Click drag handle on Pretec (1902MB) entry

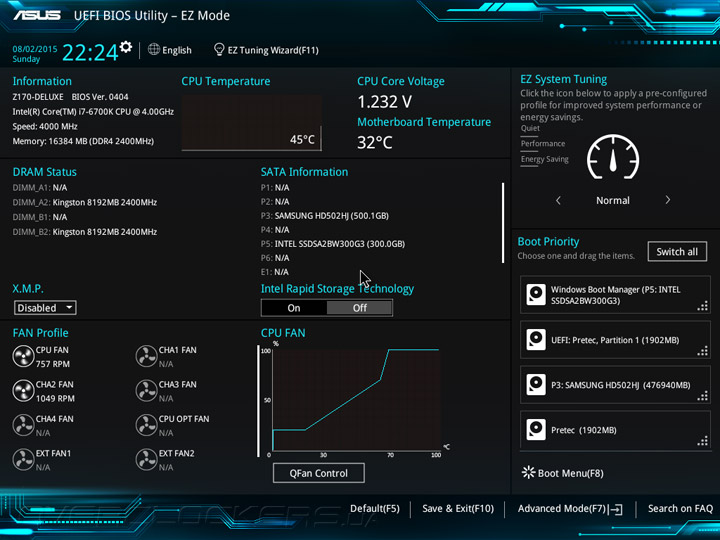(x=703, y=441)
